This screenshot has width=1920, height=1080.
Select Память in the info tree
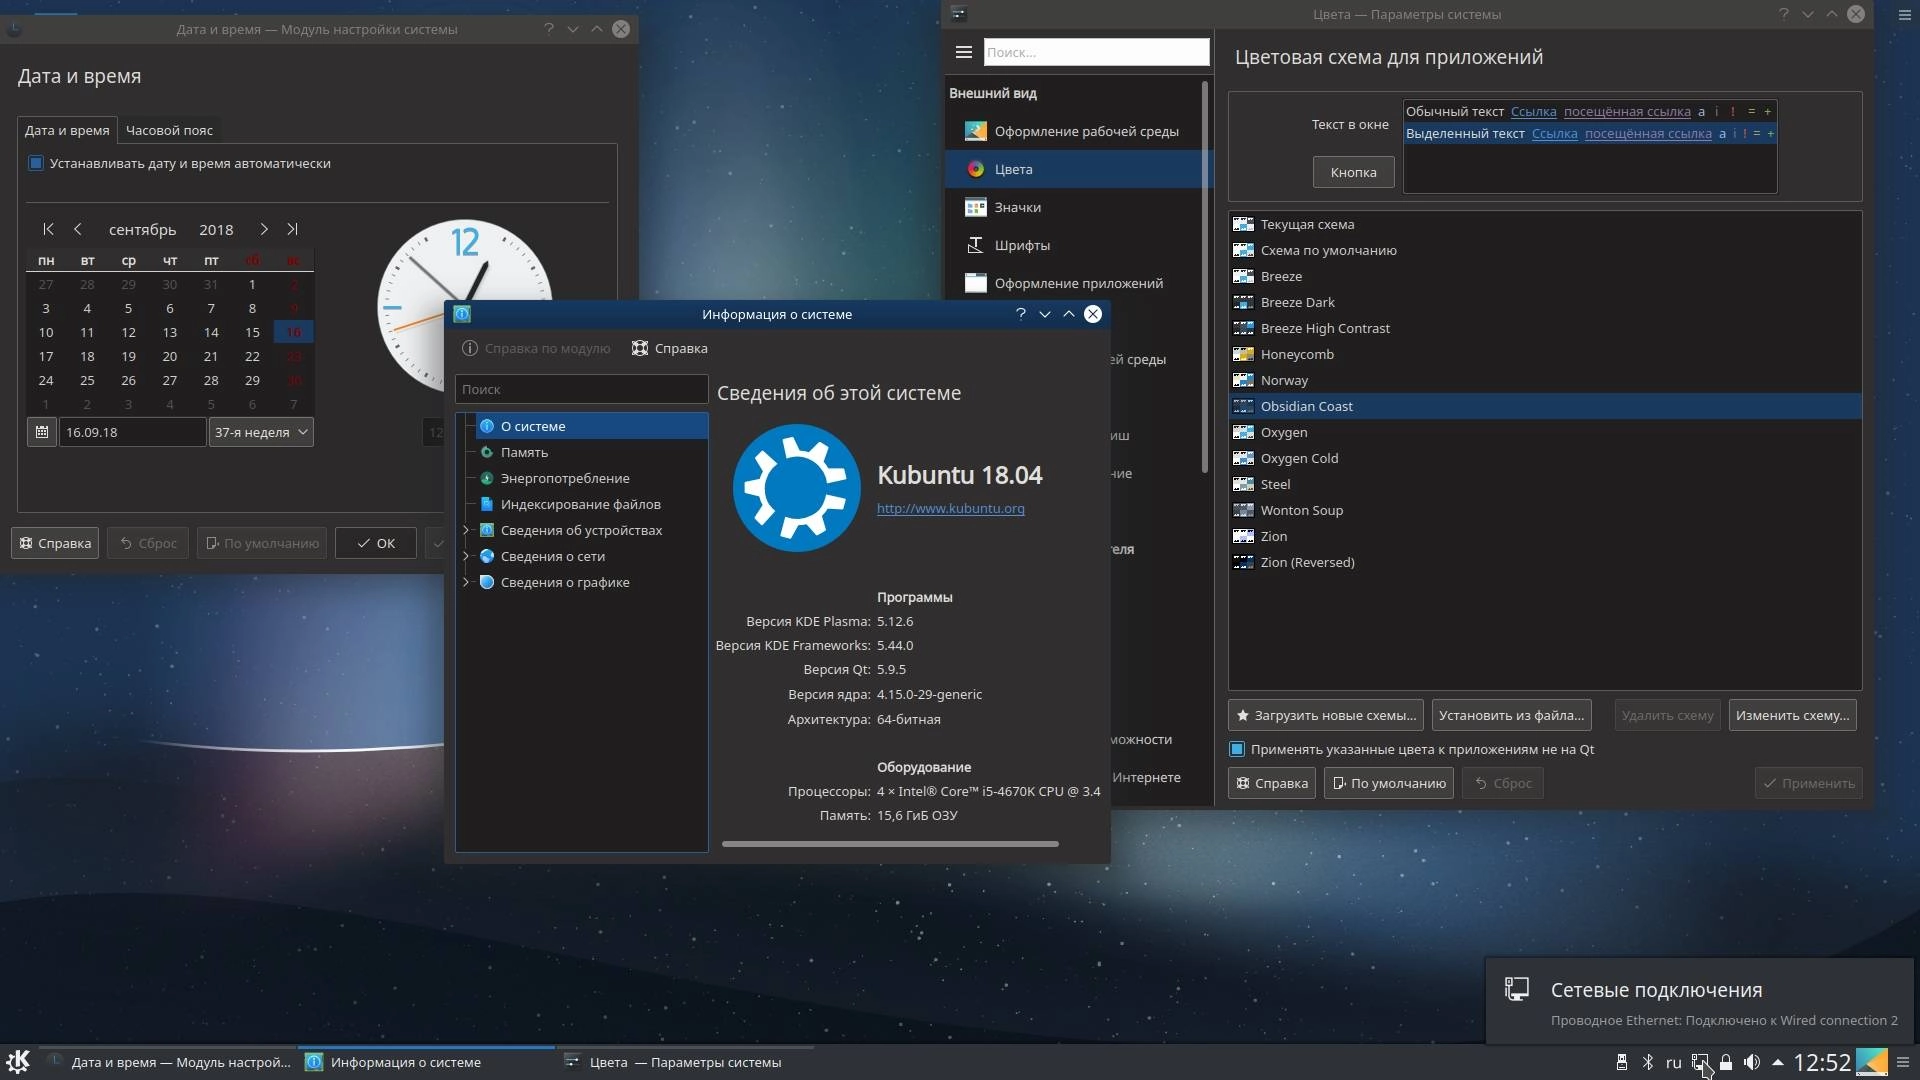591,452
